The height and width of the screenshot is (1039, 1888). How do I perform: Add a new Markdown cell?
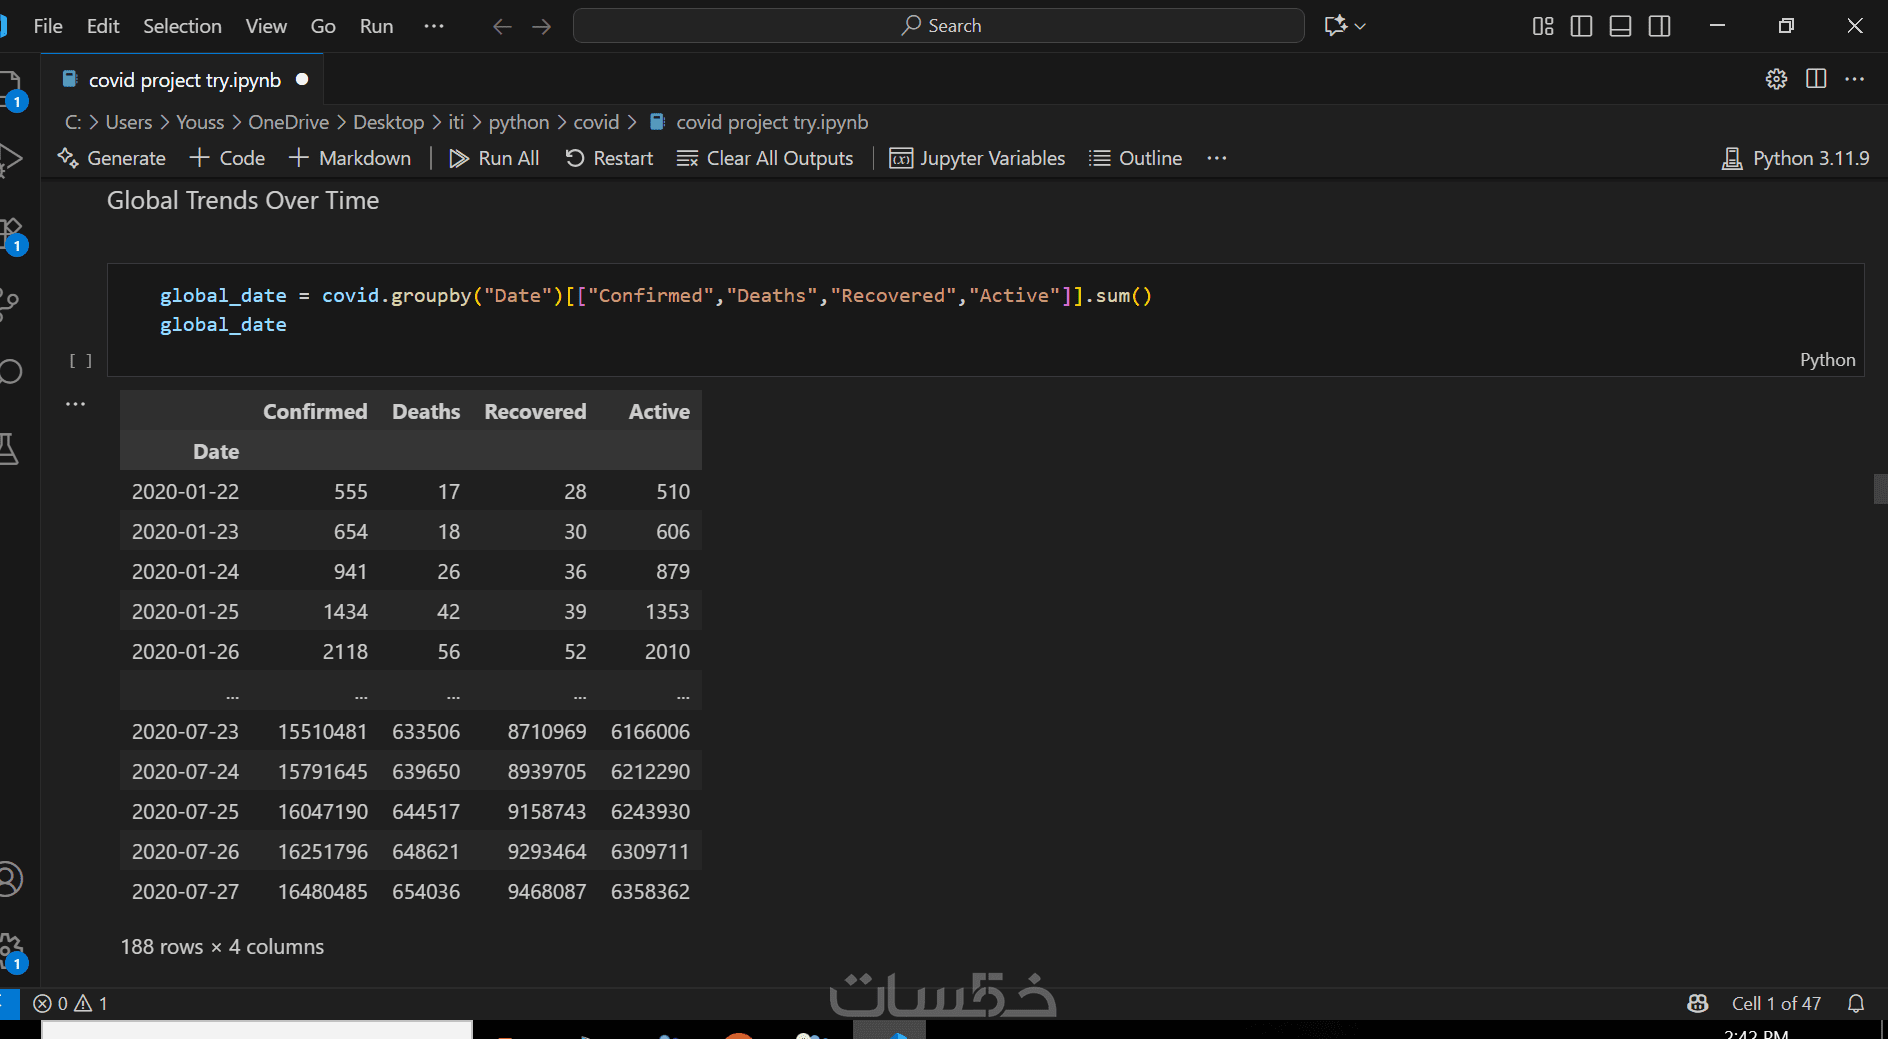point(350,158)
